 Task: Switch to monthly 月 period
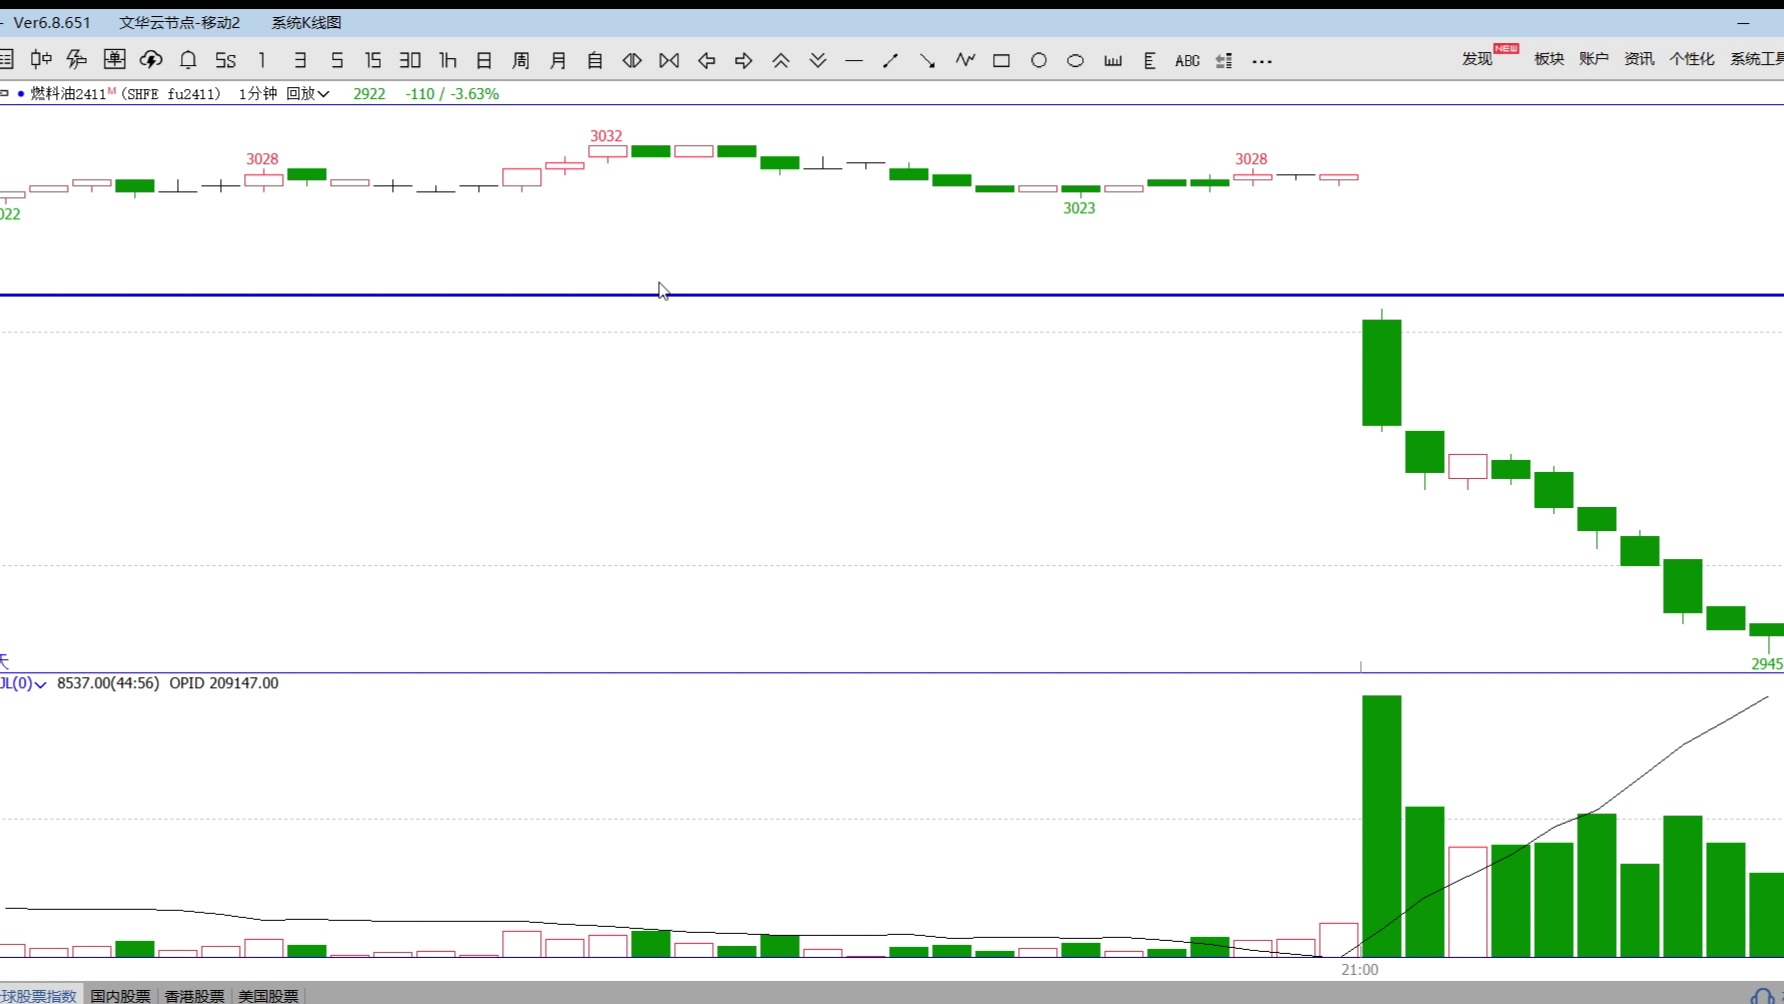point(558,60)
